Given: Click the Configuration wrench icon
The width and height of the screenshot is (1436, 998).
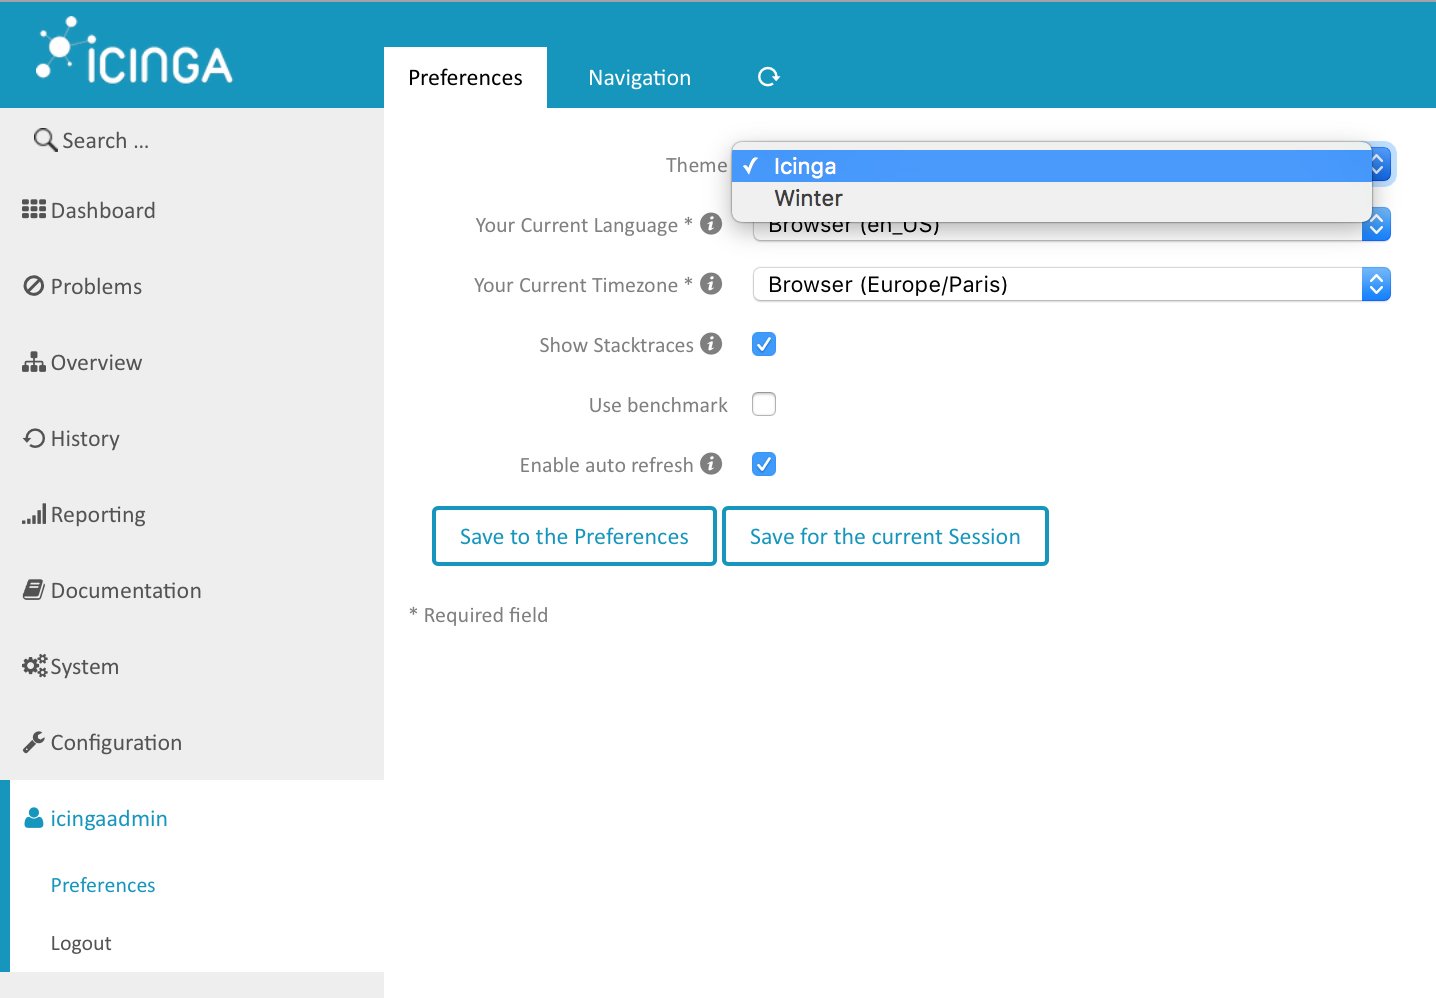Looking at the screenshot, I should [34, 742].
